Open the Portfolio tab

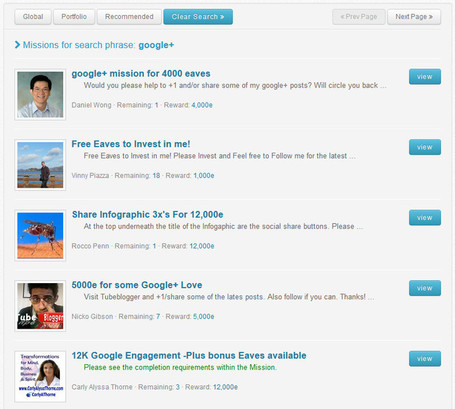[x=74, y=17]
